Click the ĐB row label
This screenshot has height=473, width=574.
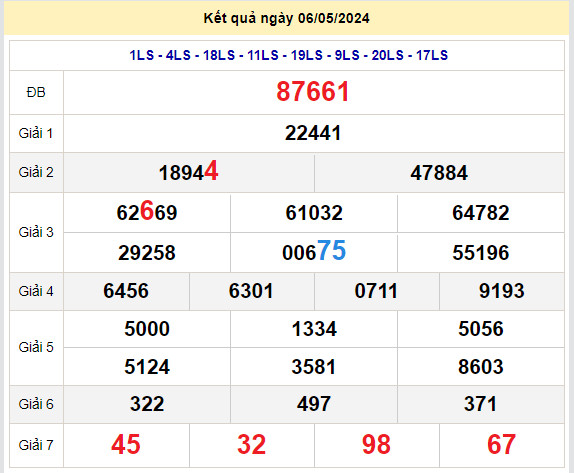36,92
